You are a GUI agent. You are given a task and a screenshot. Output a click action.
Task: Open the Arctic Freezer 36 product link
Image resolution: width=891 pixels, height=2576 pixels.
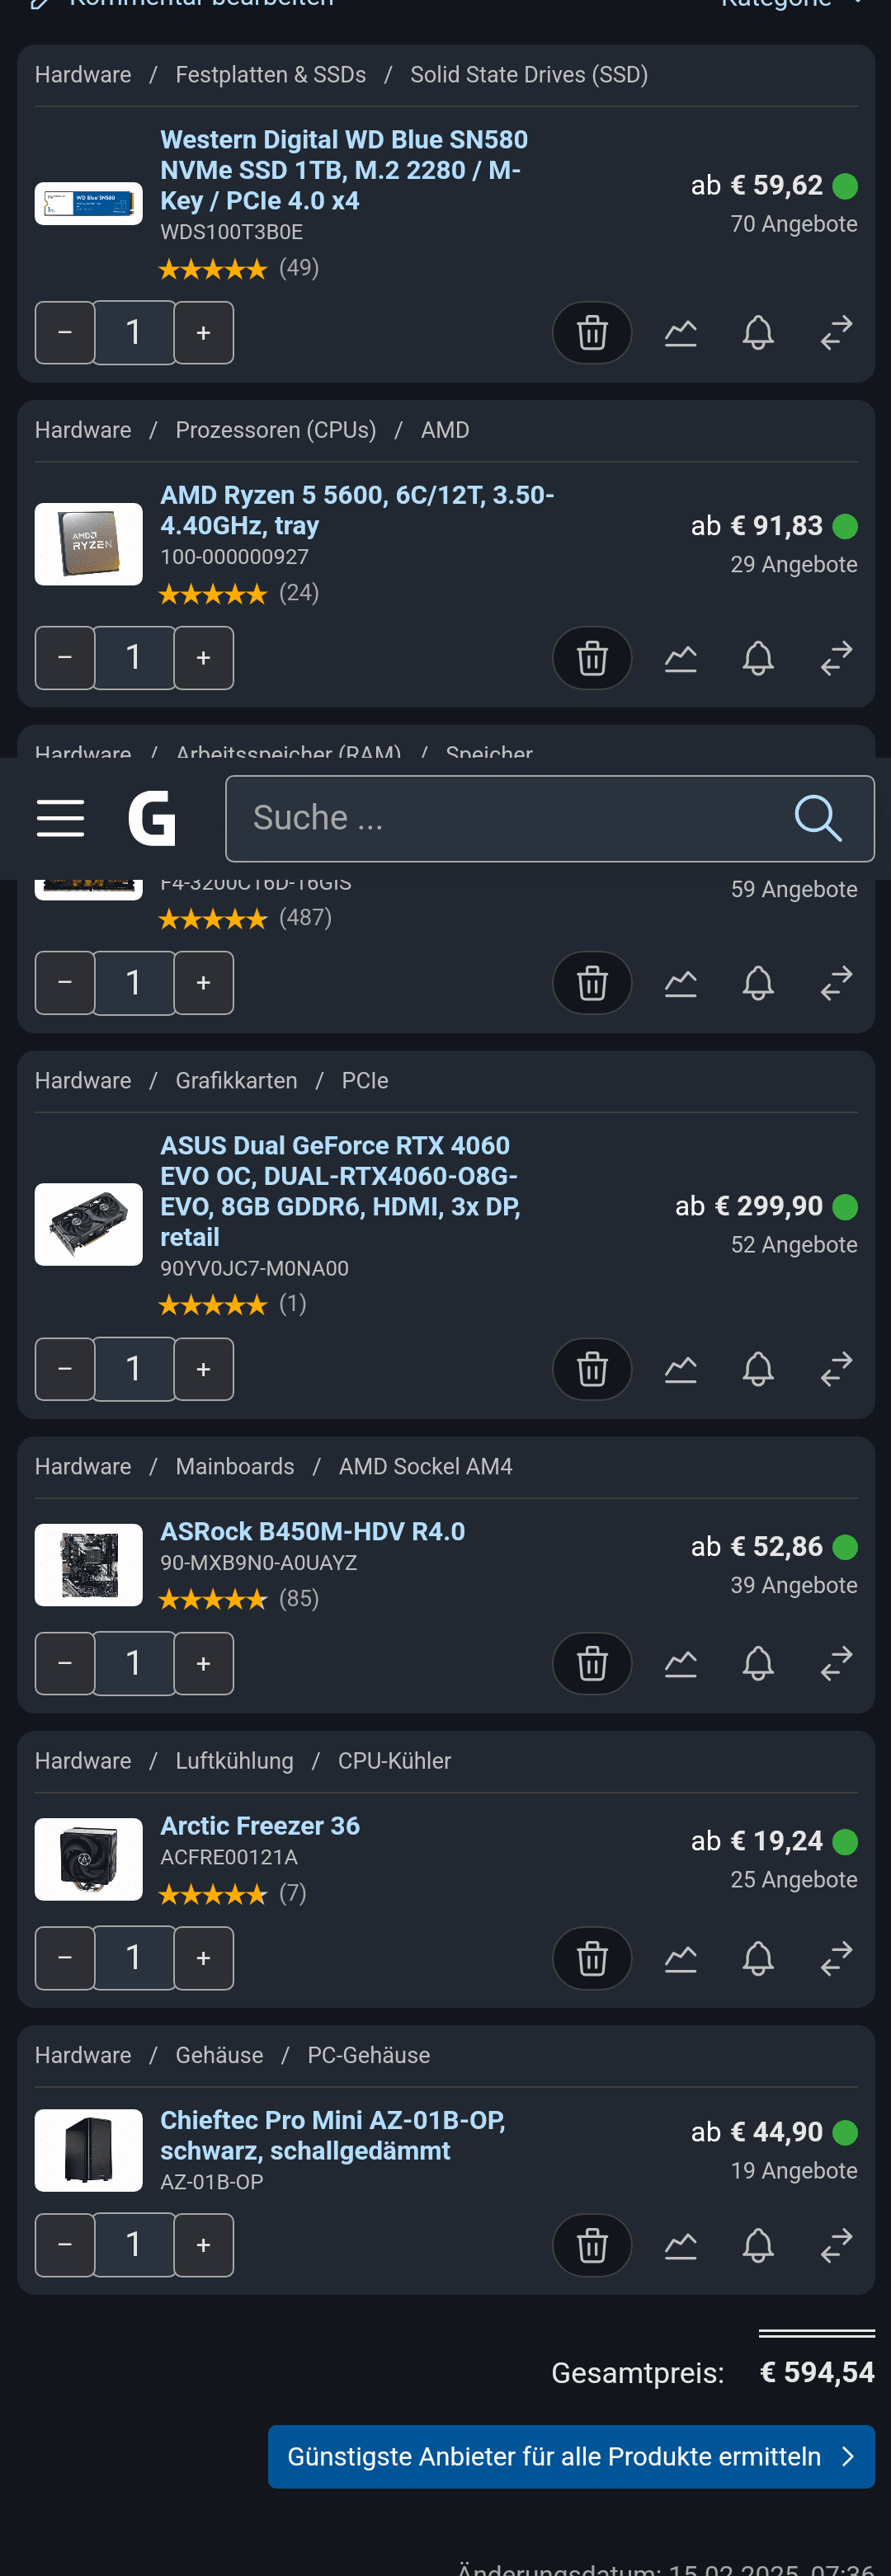(x=260, y=1825)
